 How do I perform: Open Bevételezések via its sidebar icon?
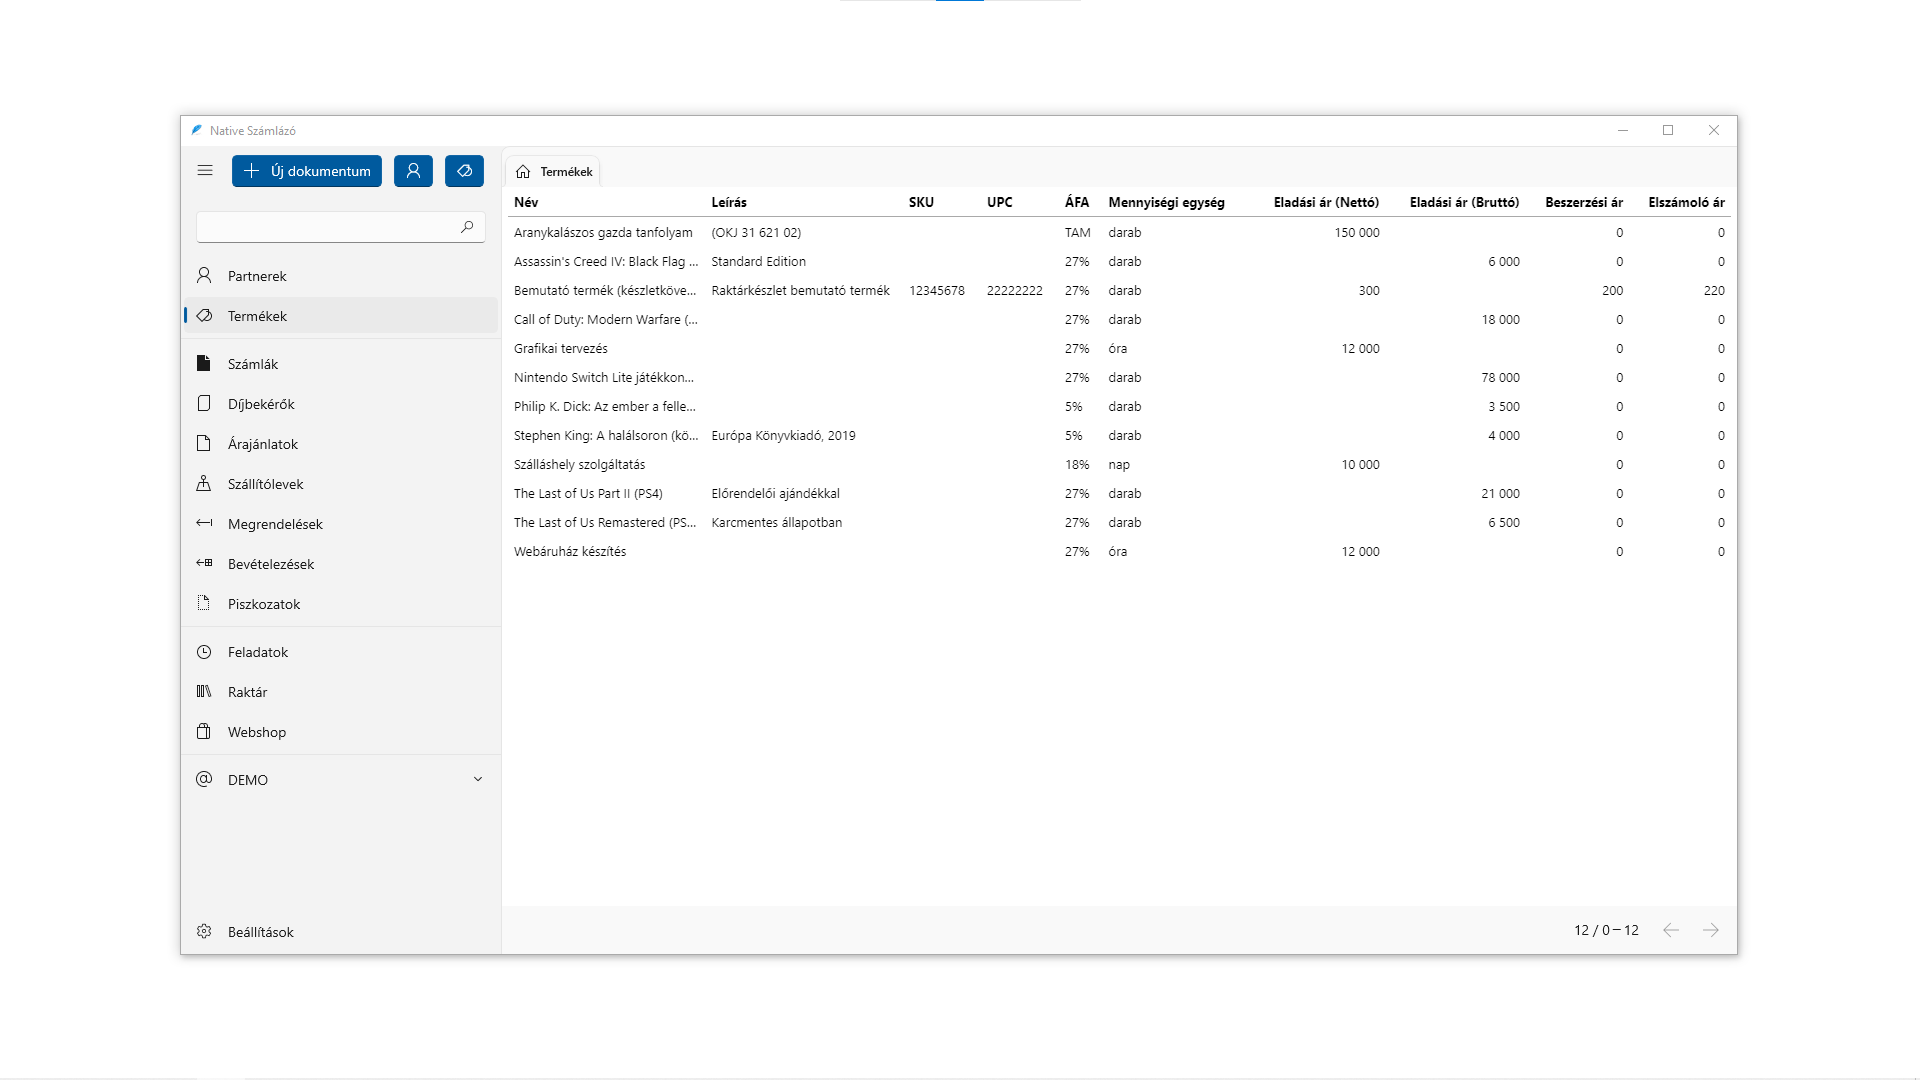[x=204, y=563]
